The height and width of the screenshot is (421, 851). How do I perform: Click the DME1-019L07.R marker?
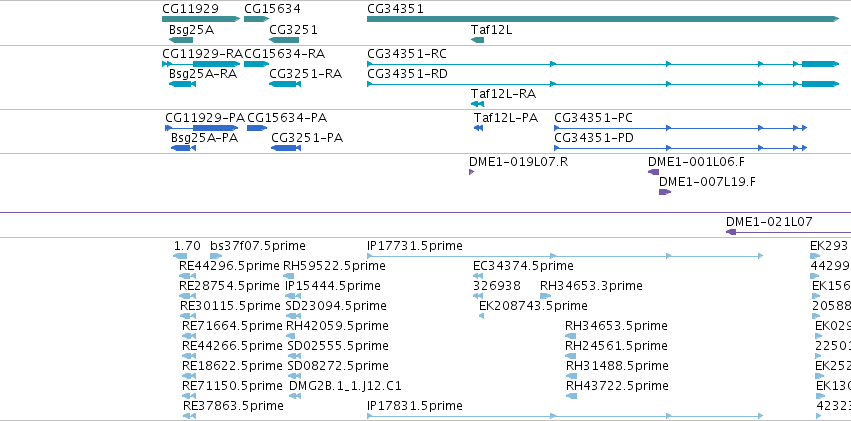pos(471,172)
